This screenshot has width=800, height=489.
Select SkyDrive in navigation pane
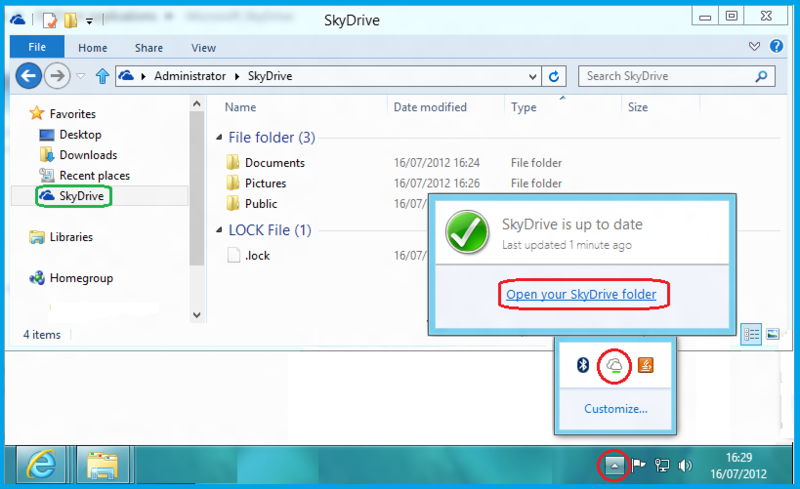tap(81, 196)
